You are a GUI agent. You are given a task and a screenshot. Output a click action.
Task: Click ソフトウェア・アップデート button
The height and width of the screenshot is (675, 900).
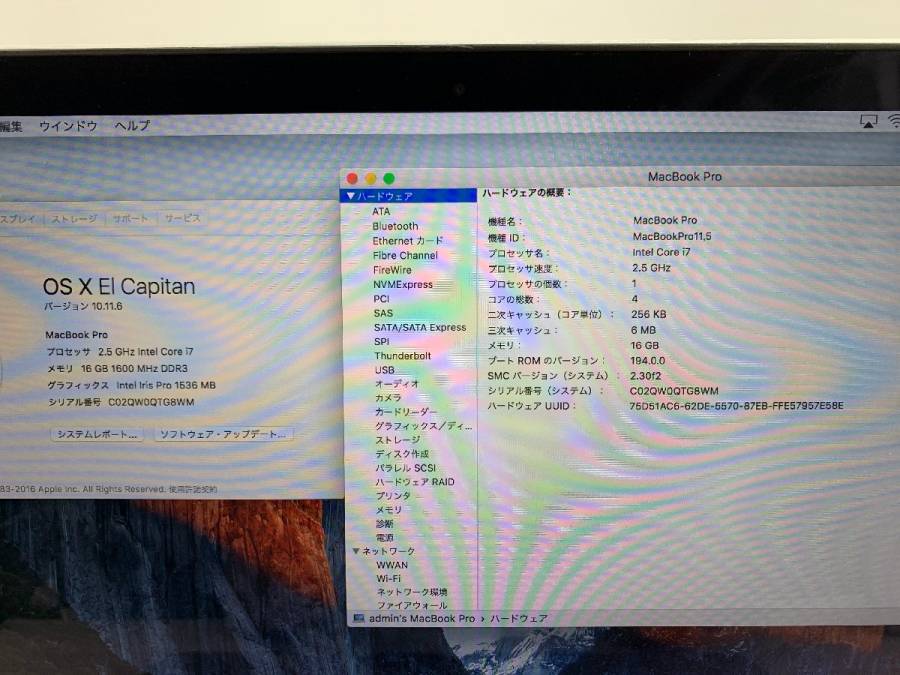pos(224,435)
